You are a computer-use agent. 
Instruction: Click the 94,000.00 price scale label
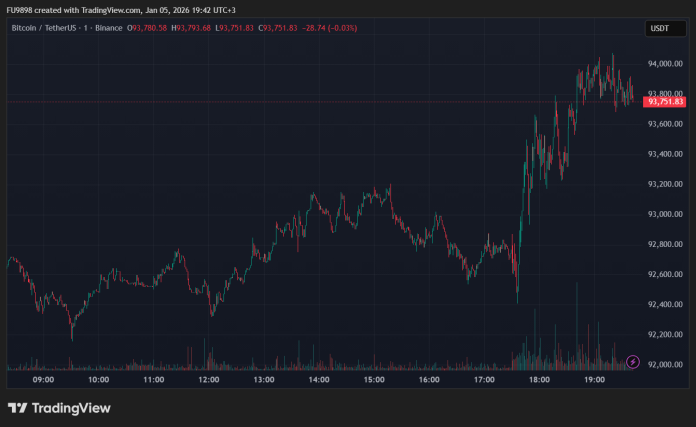pyautogui.click(x=664, y=64)
